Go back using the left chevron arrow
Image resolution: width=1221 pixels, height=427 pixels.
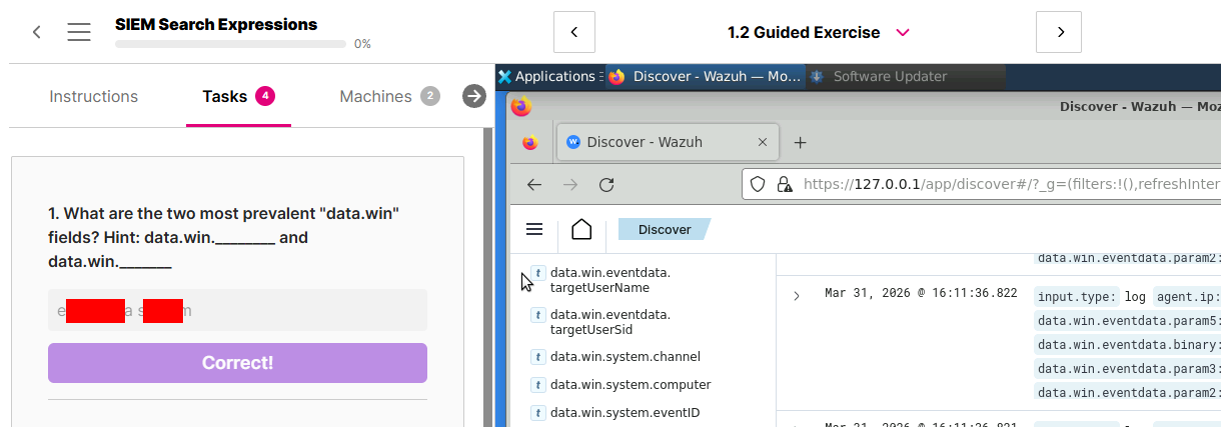(x=37, y=32)
